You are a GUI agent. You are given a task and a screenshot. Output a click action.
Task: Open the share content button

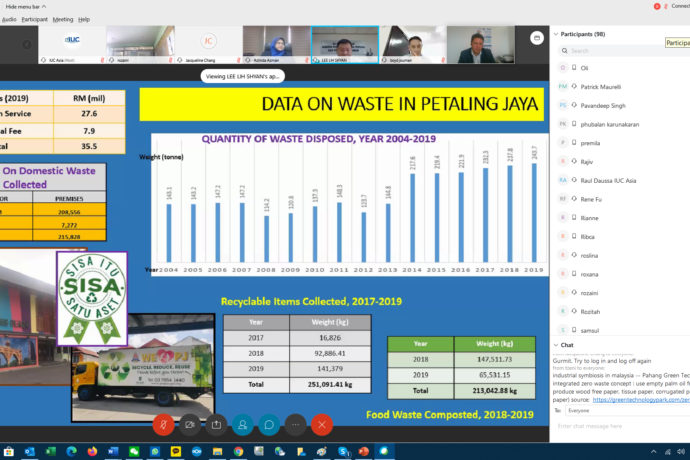coord(216,425)
